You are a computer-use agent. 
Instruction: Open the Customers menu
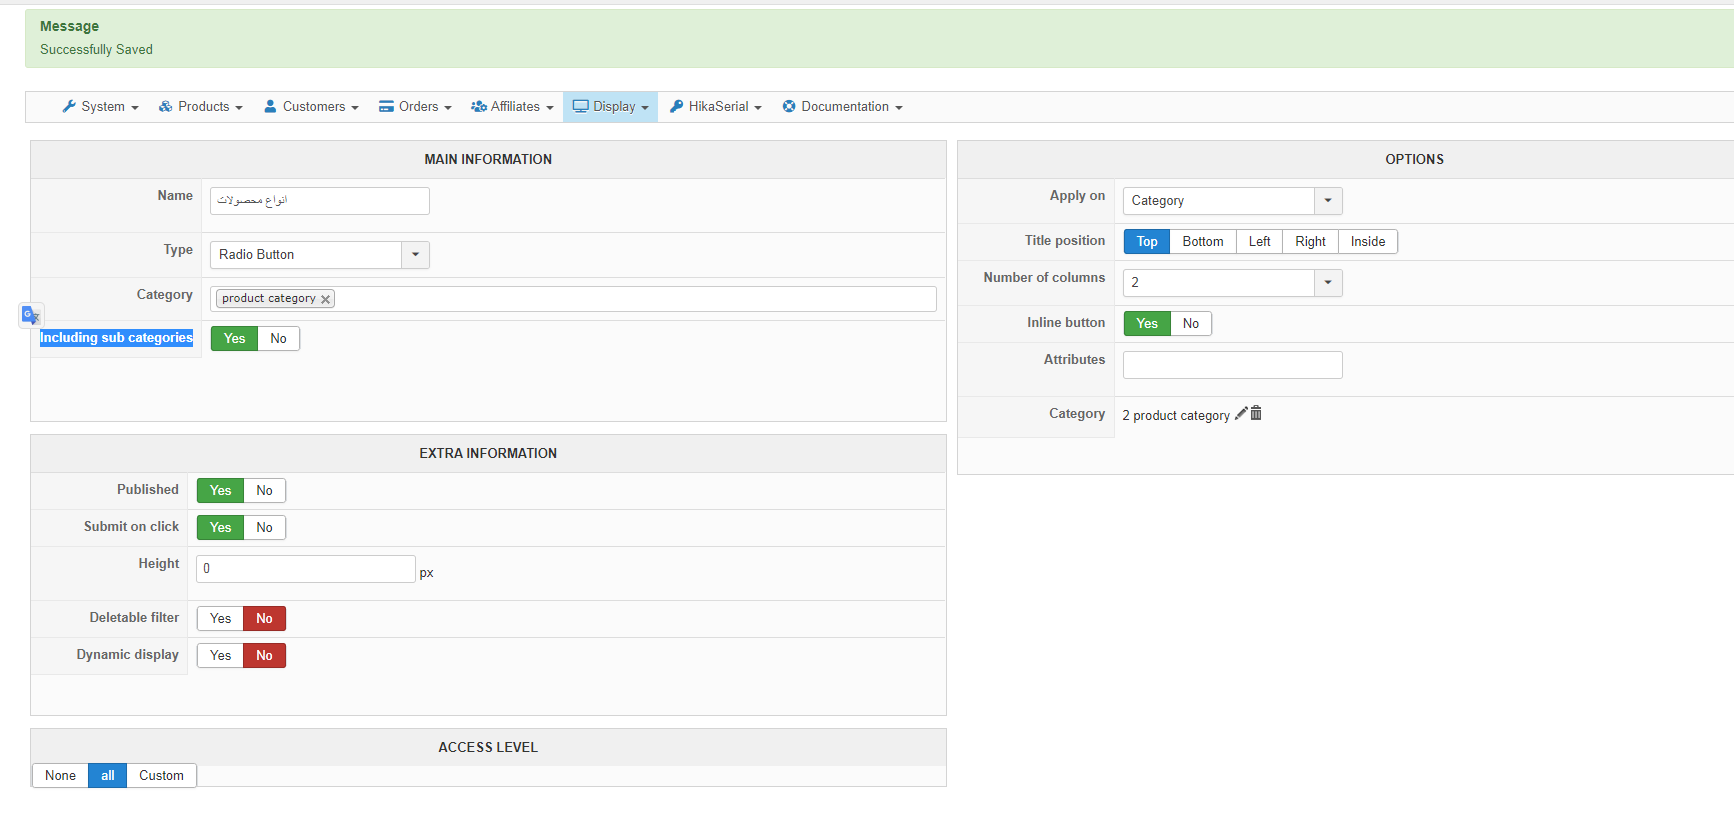pyautogui.click(x=311, y=106)
